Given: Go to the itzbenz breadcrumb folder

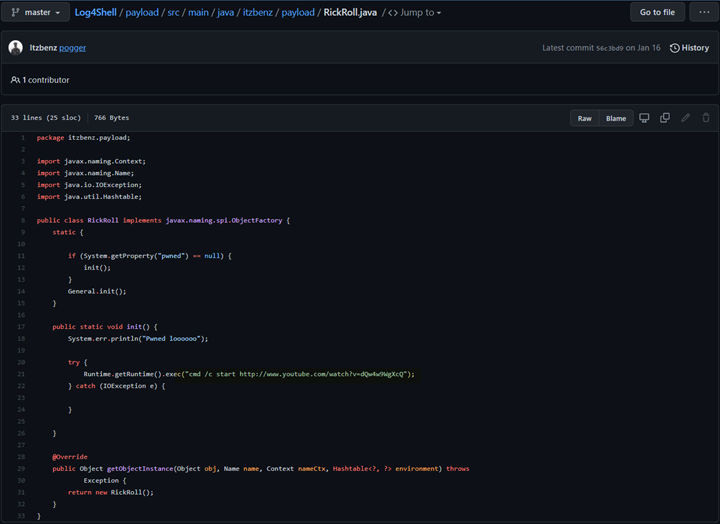Looking at the screenshot, I should 258,12.
